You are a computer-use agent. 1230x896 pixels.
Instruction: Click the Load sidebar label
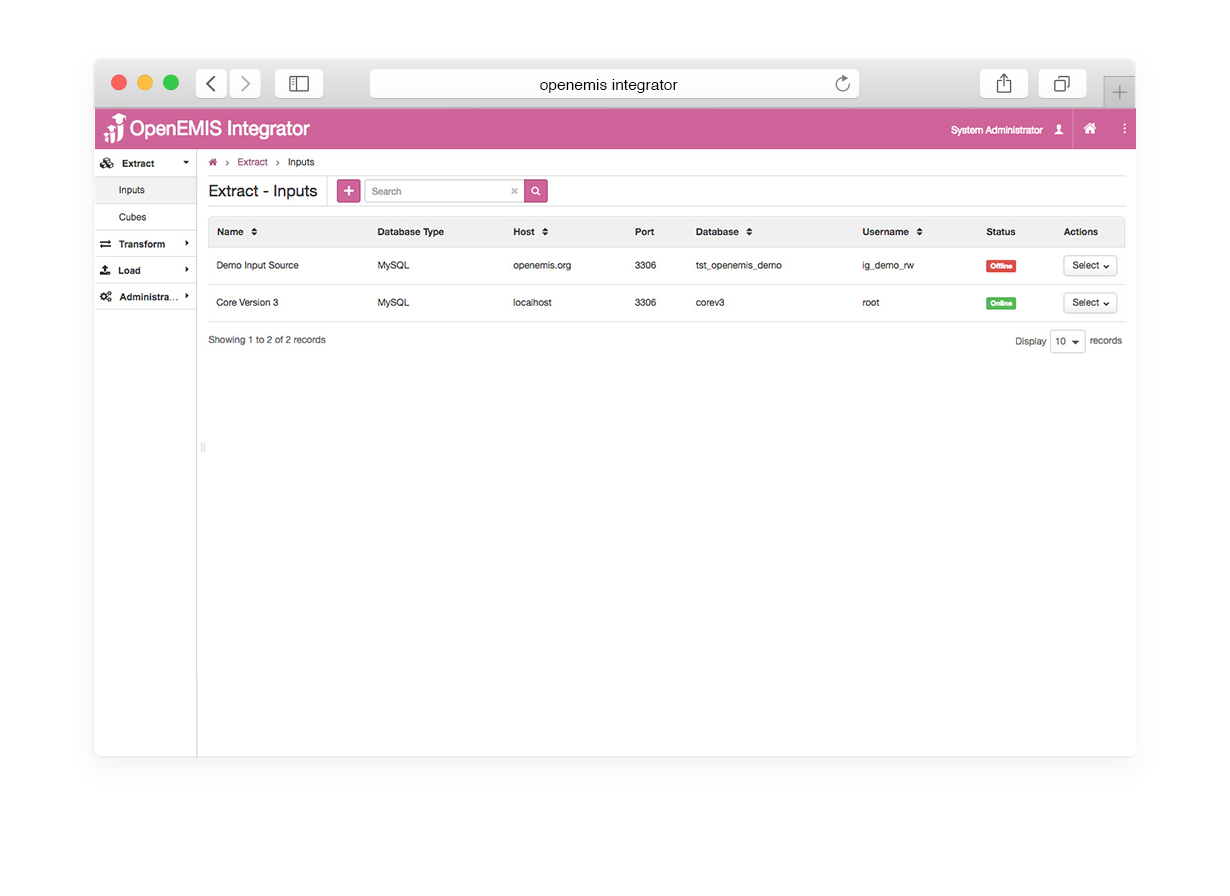point(129,271)
